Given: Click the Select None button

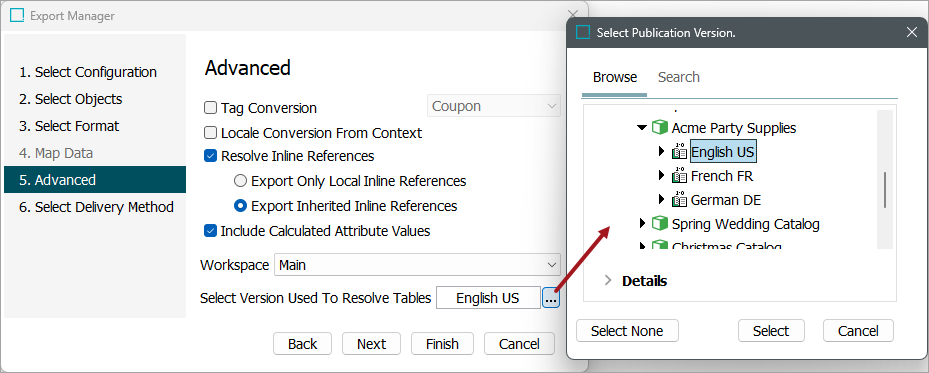Looking at the screenshot, I should point(627,331).
